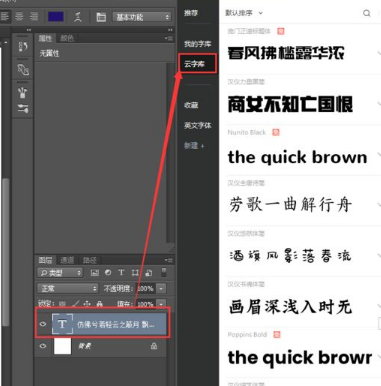The height and width of the screenshot is (386, 381).
Task: Switch to the 通道 tab
Action: pos(67,260)
